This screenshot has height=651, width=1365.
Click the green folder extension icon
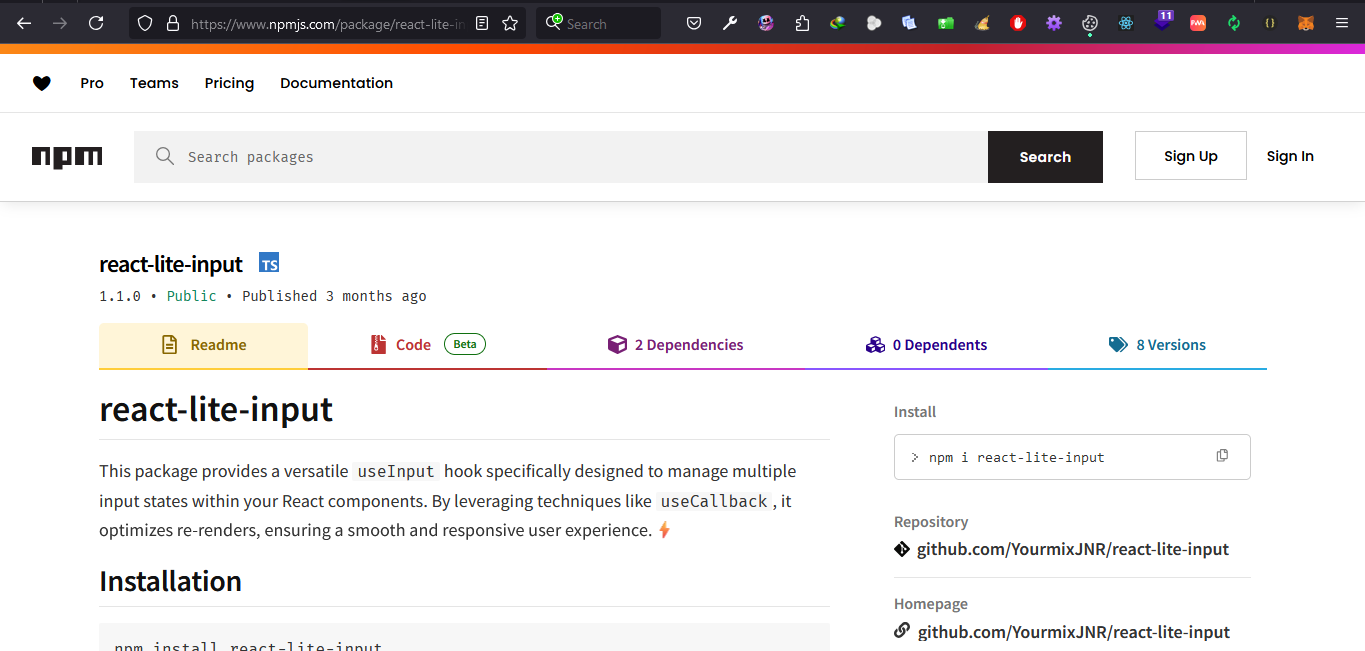946,23
